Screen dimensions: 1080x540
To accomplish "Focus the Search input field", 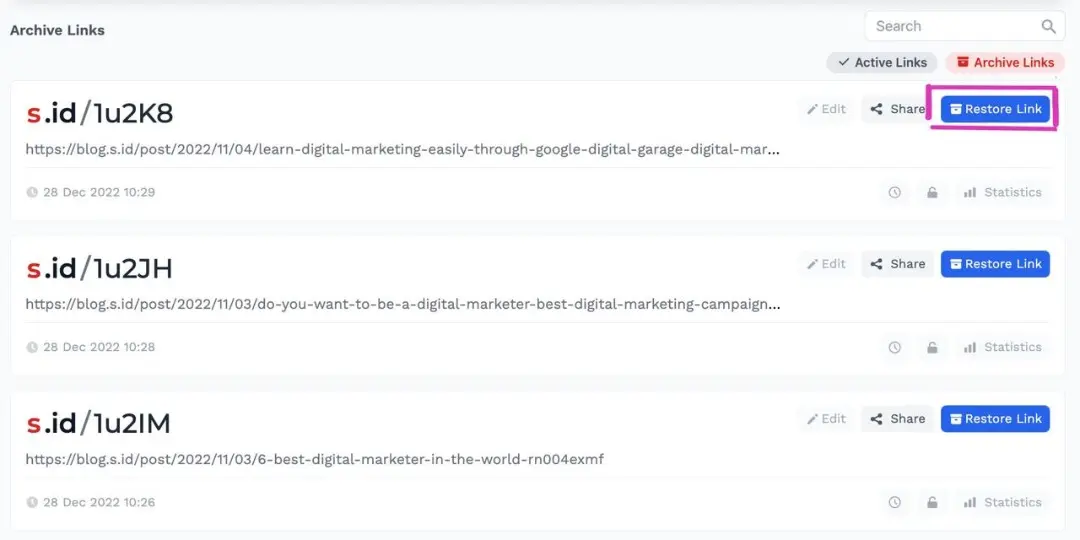I will [x=950, y=27].
